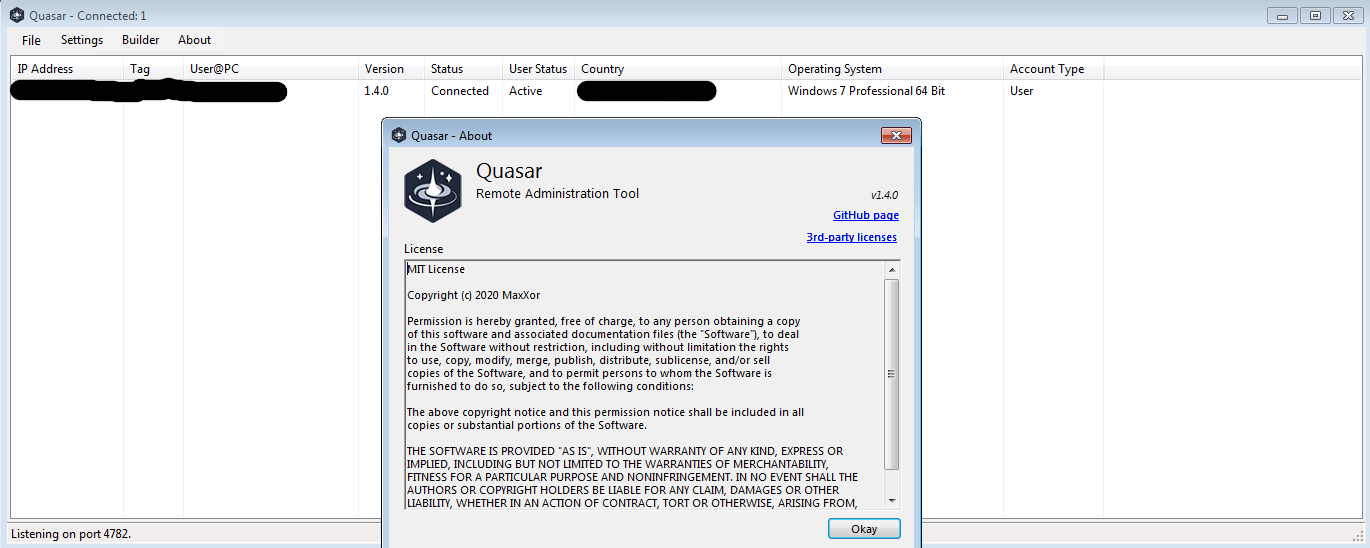Click the Quasar logo in About dialog
The width and height of the screenshot is (1370, 548).
point(432,190)
